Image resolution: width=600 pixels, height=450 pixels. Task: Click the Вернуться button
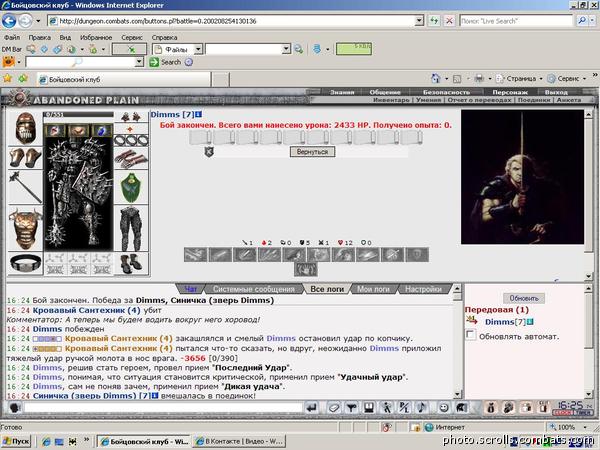click(x=312, y=152)
